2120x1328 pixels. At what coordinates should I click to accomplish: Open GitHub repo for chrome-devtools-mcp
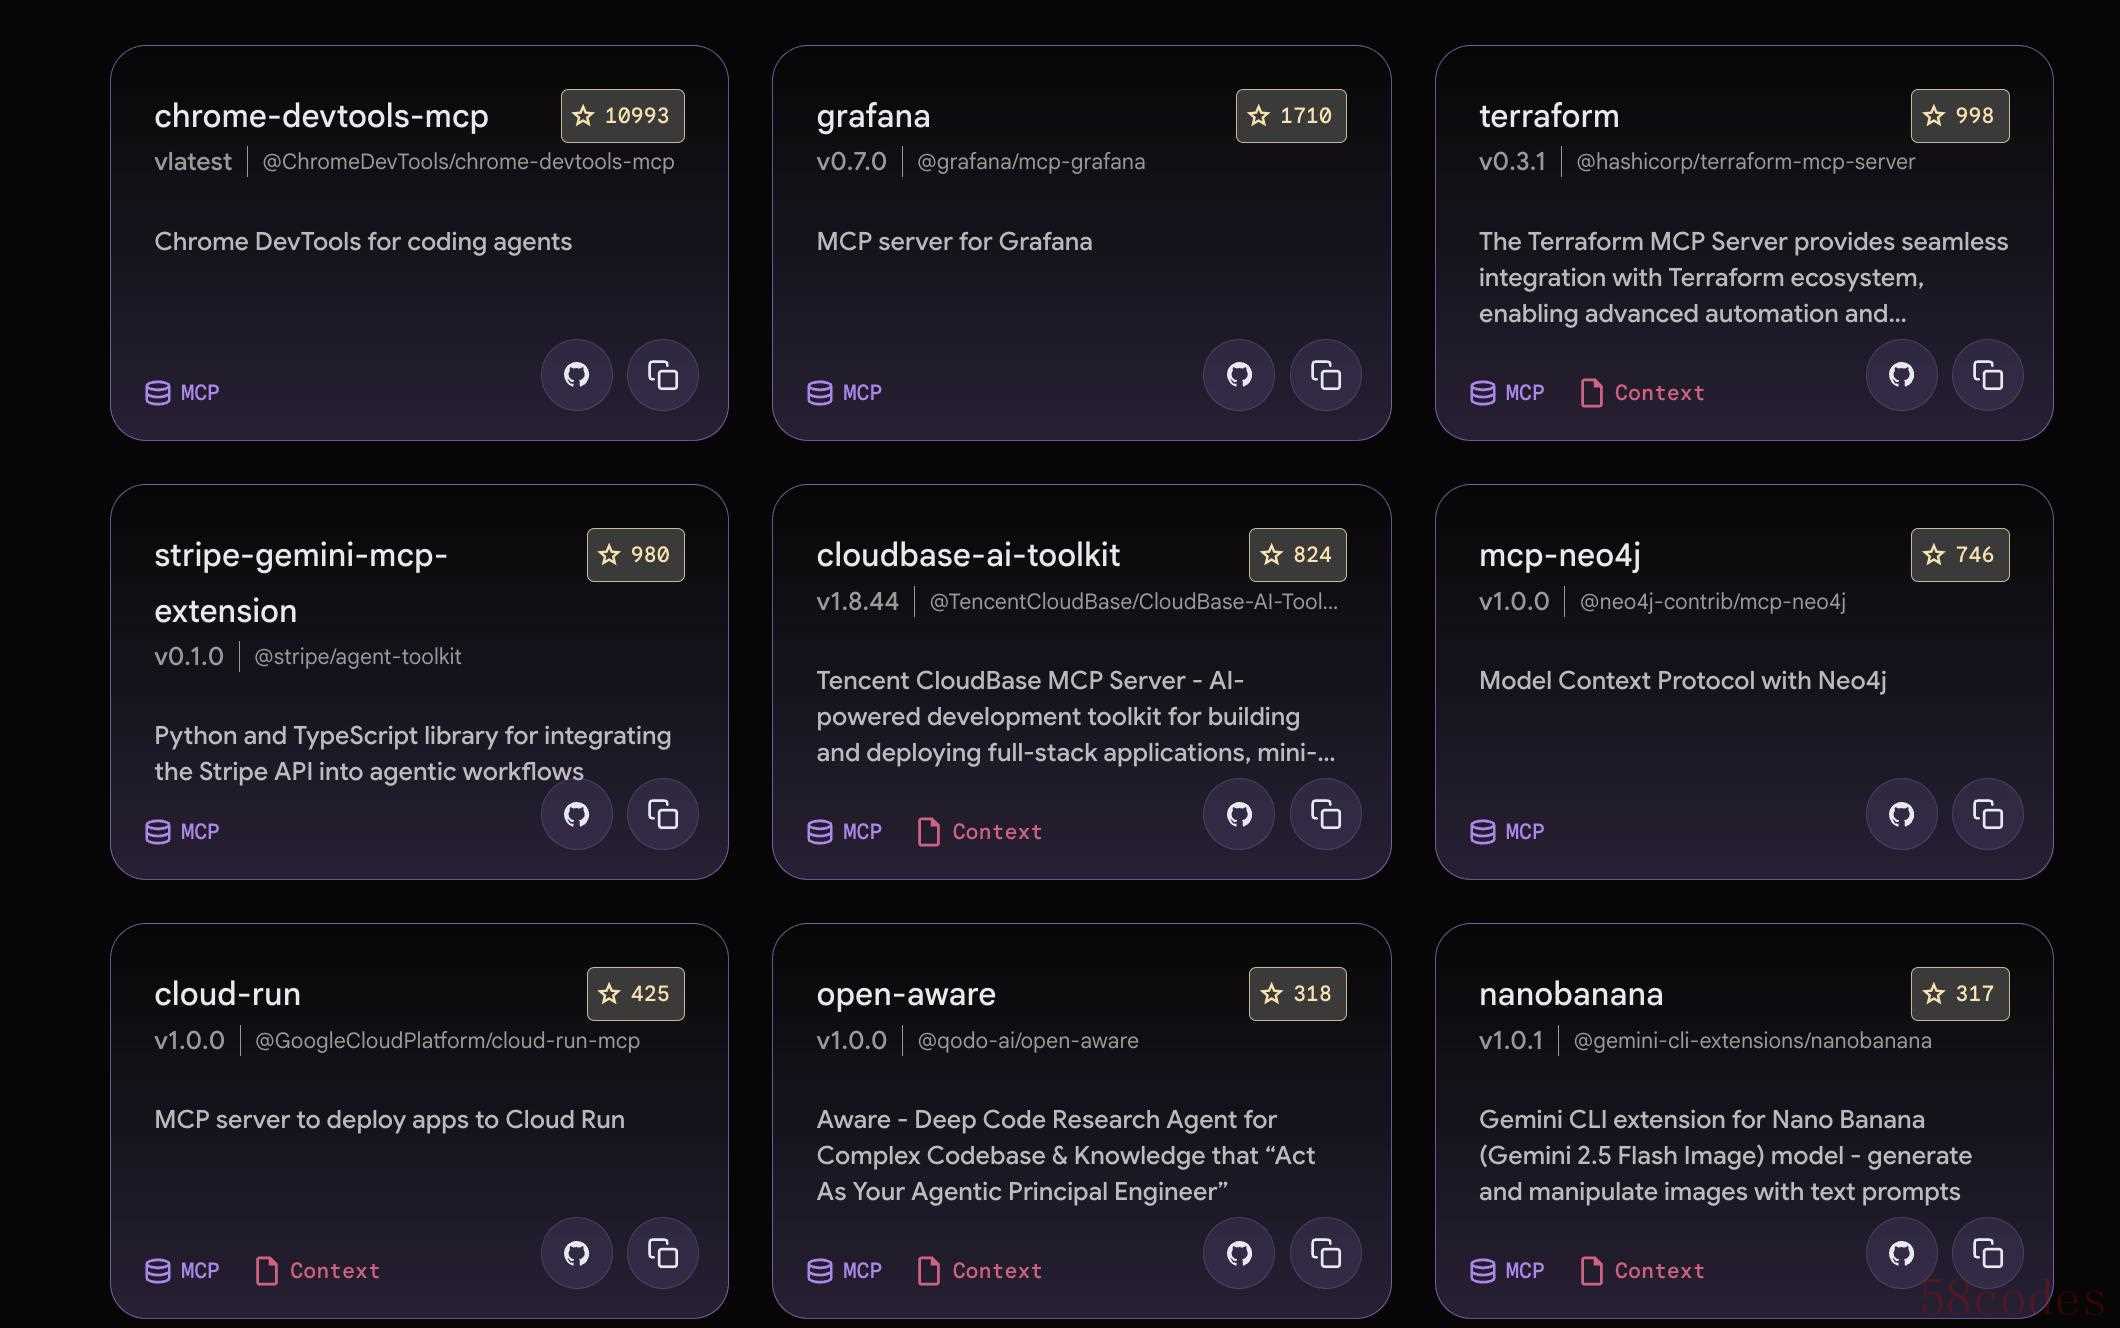[576, 375]
